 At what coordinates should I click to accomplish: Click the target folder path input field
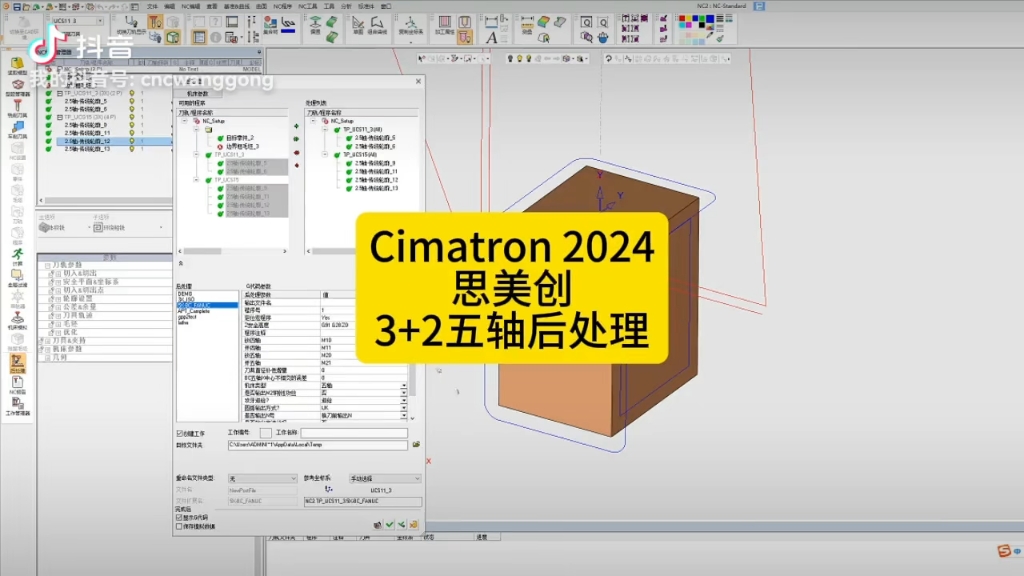point(317,444)
